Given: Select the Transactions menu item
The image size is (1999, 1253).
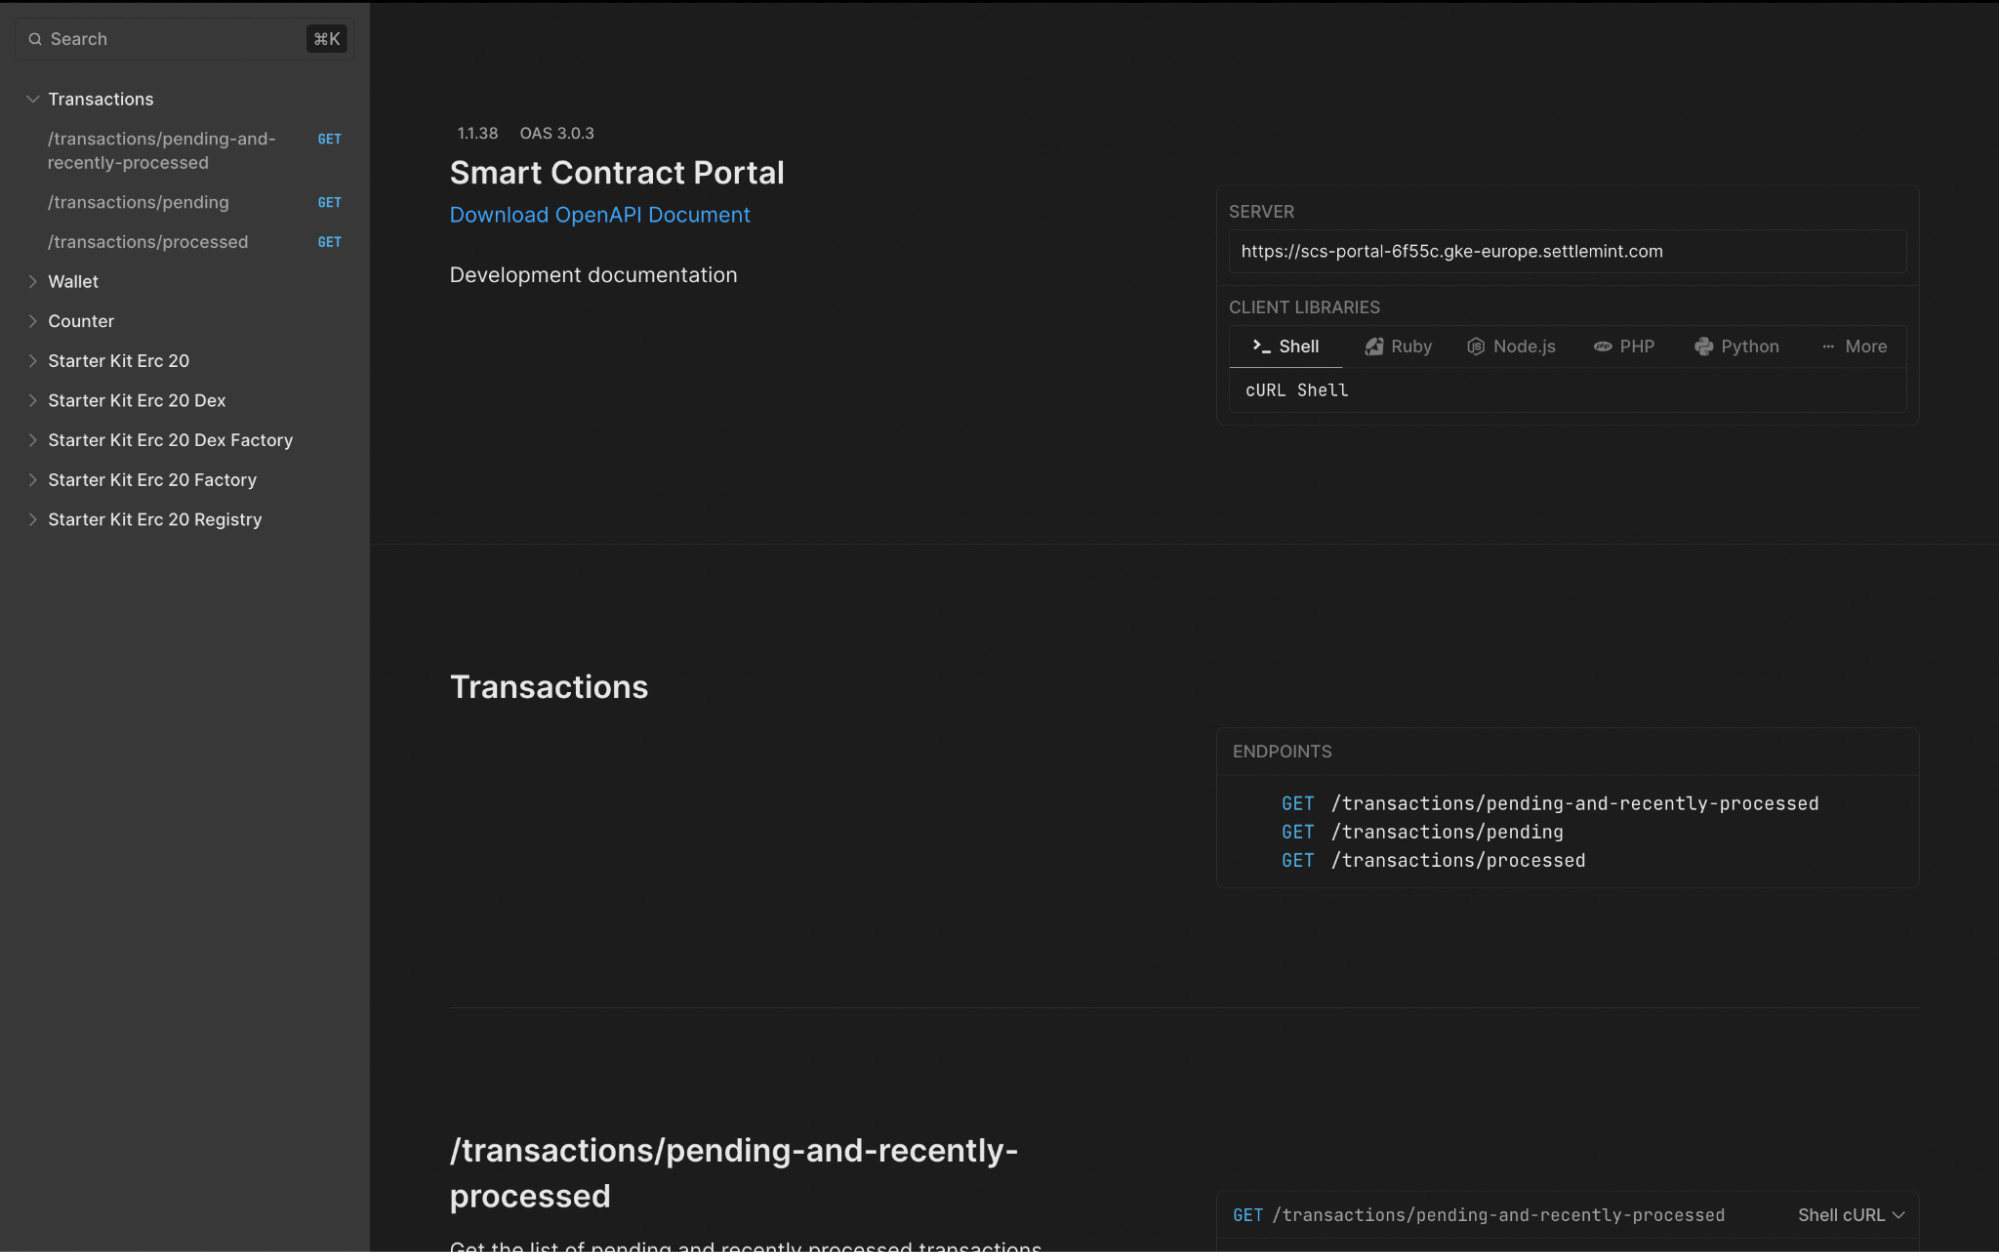Looking at the screenshot, I should click(x=100, y=98).
